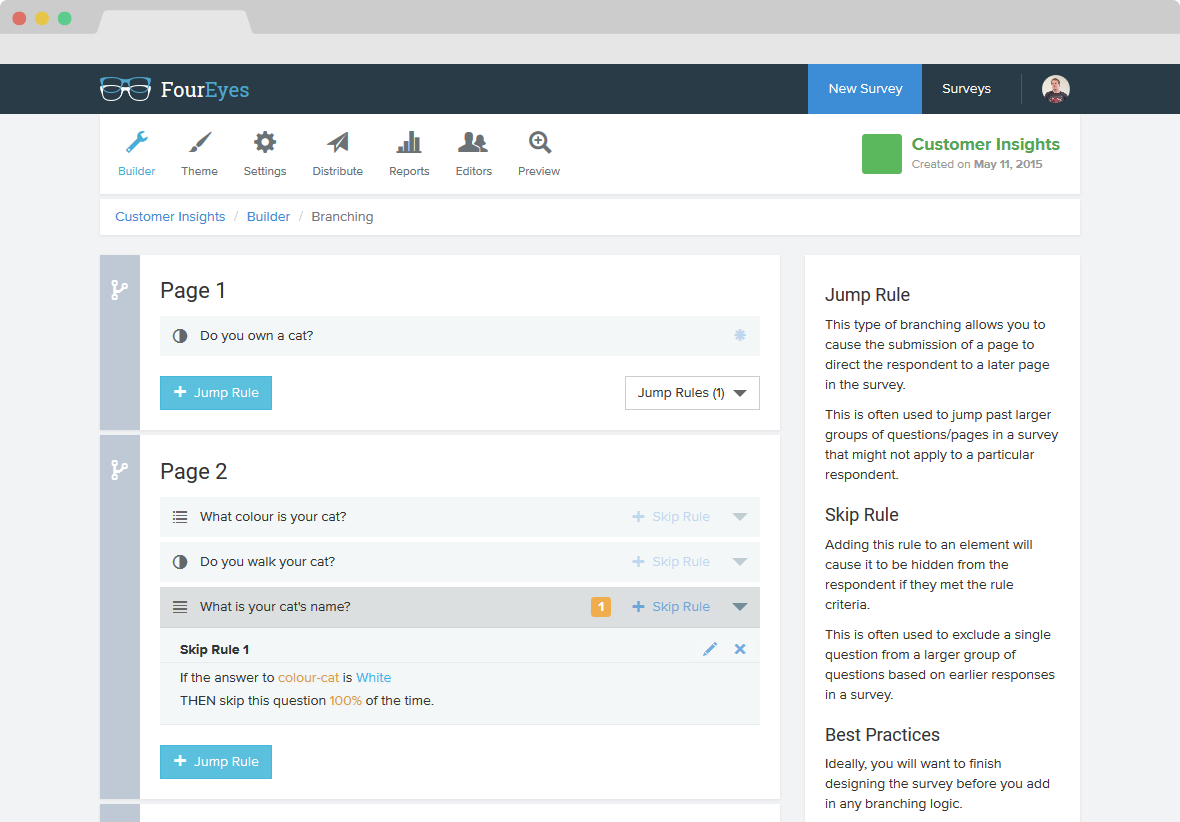Open the Surveys menu item
This screenshot has height=822, width=1180.
click(x=966, y=89)
